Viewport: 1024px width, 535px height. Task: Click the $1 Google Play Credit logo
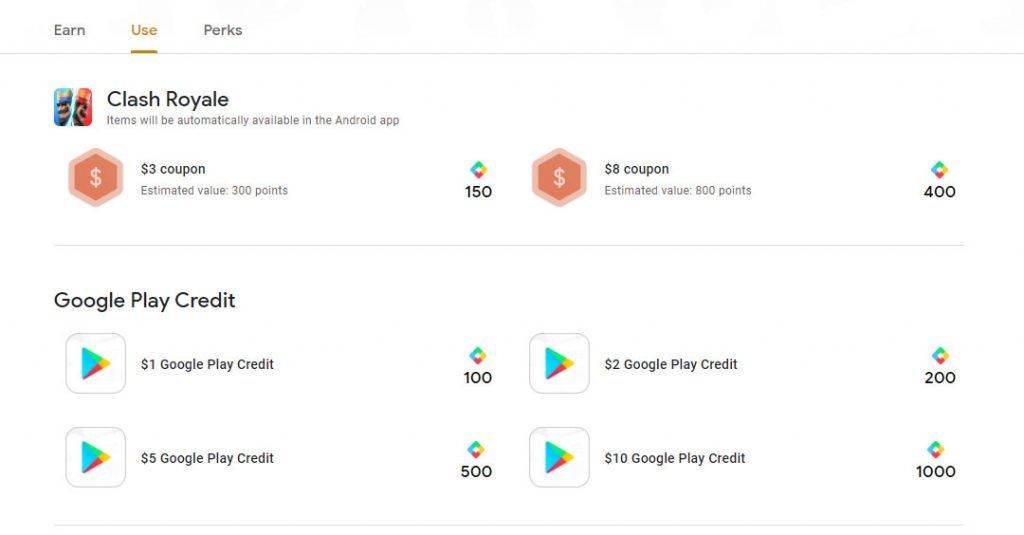[x=95, y=363]
